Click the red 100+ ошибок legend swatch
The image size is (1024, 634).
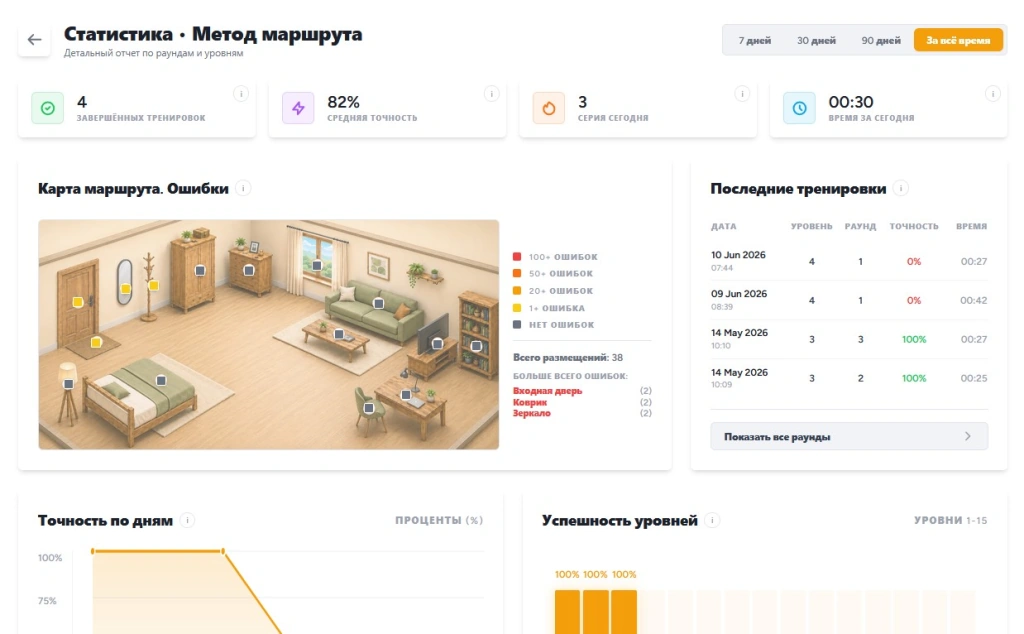tap(517, 257)
